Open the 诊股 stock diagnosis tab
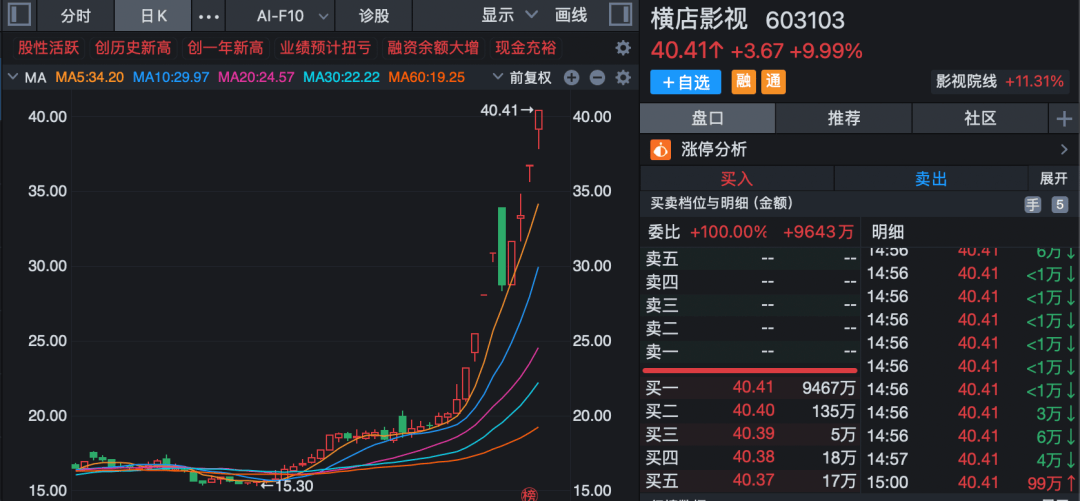The width and height of the screenshot is (1080, 501). point(374,16)
